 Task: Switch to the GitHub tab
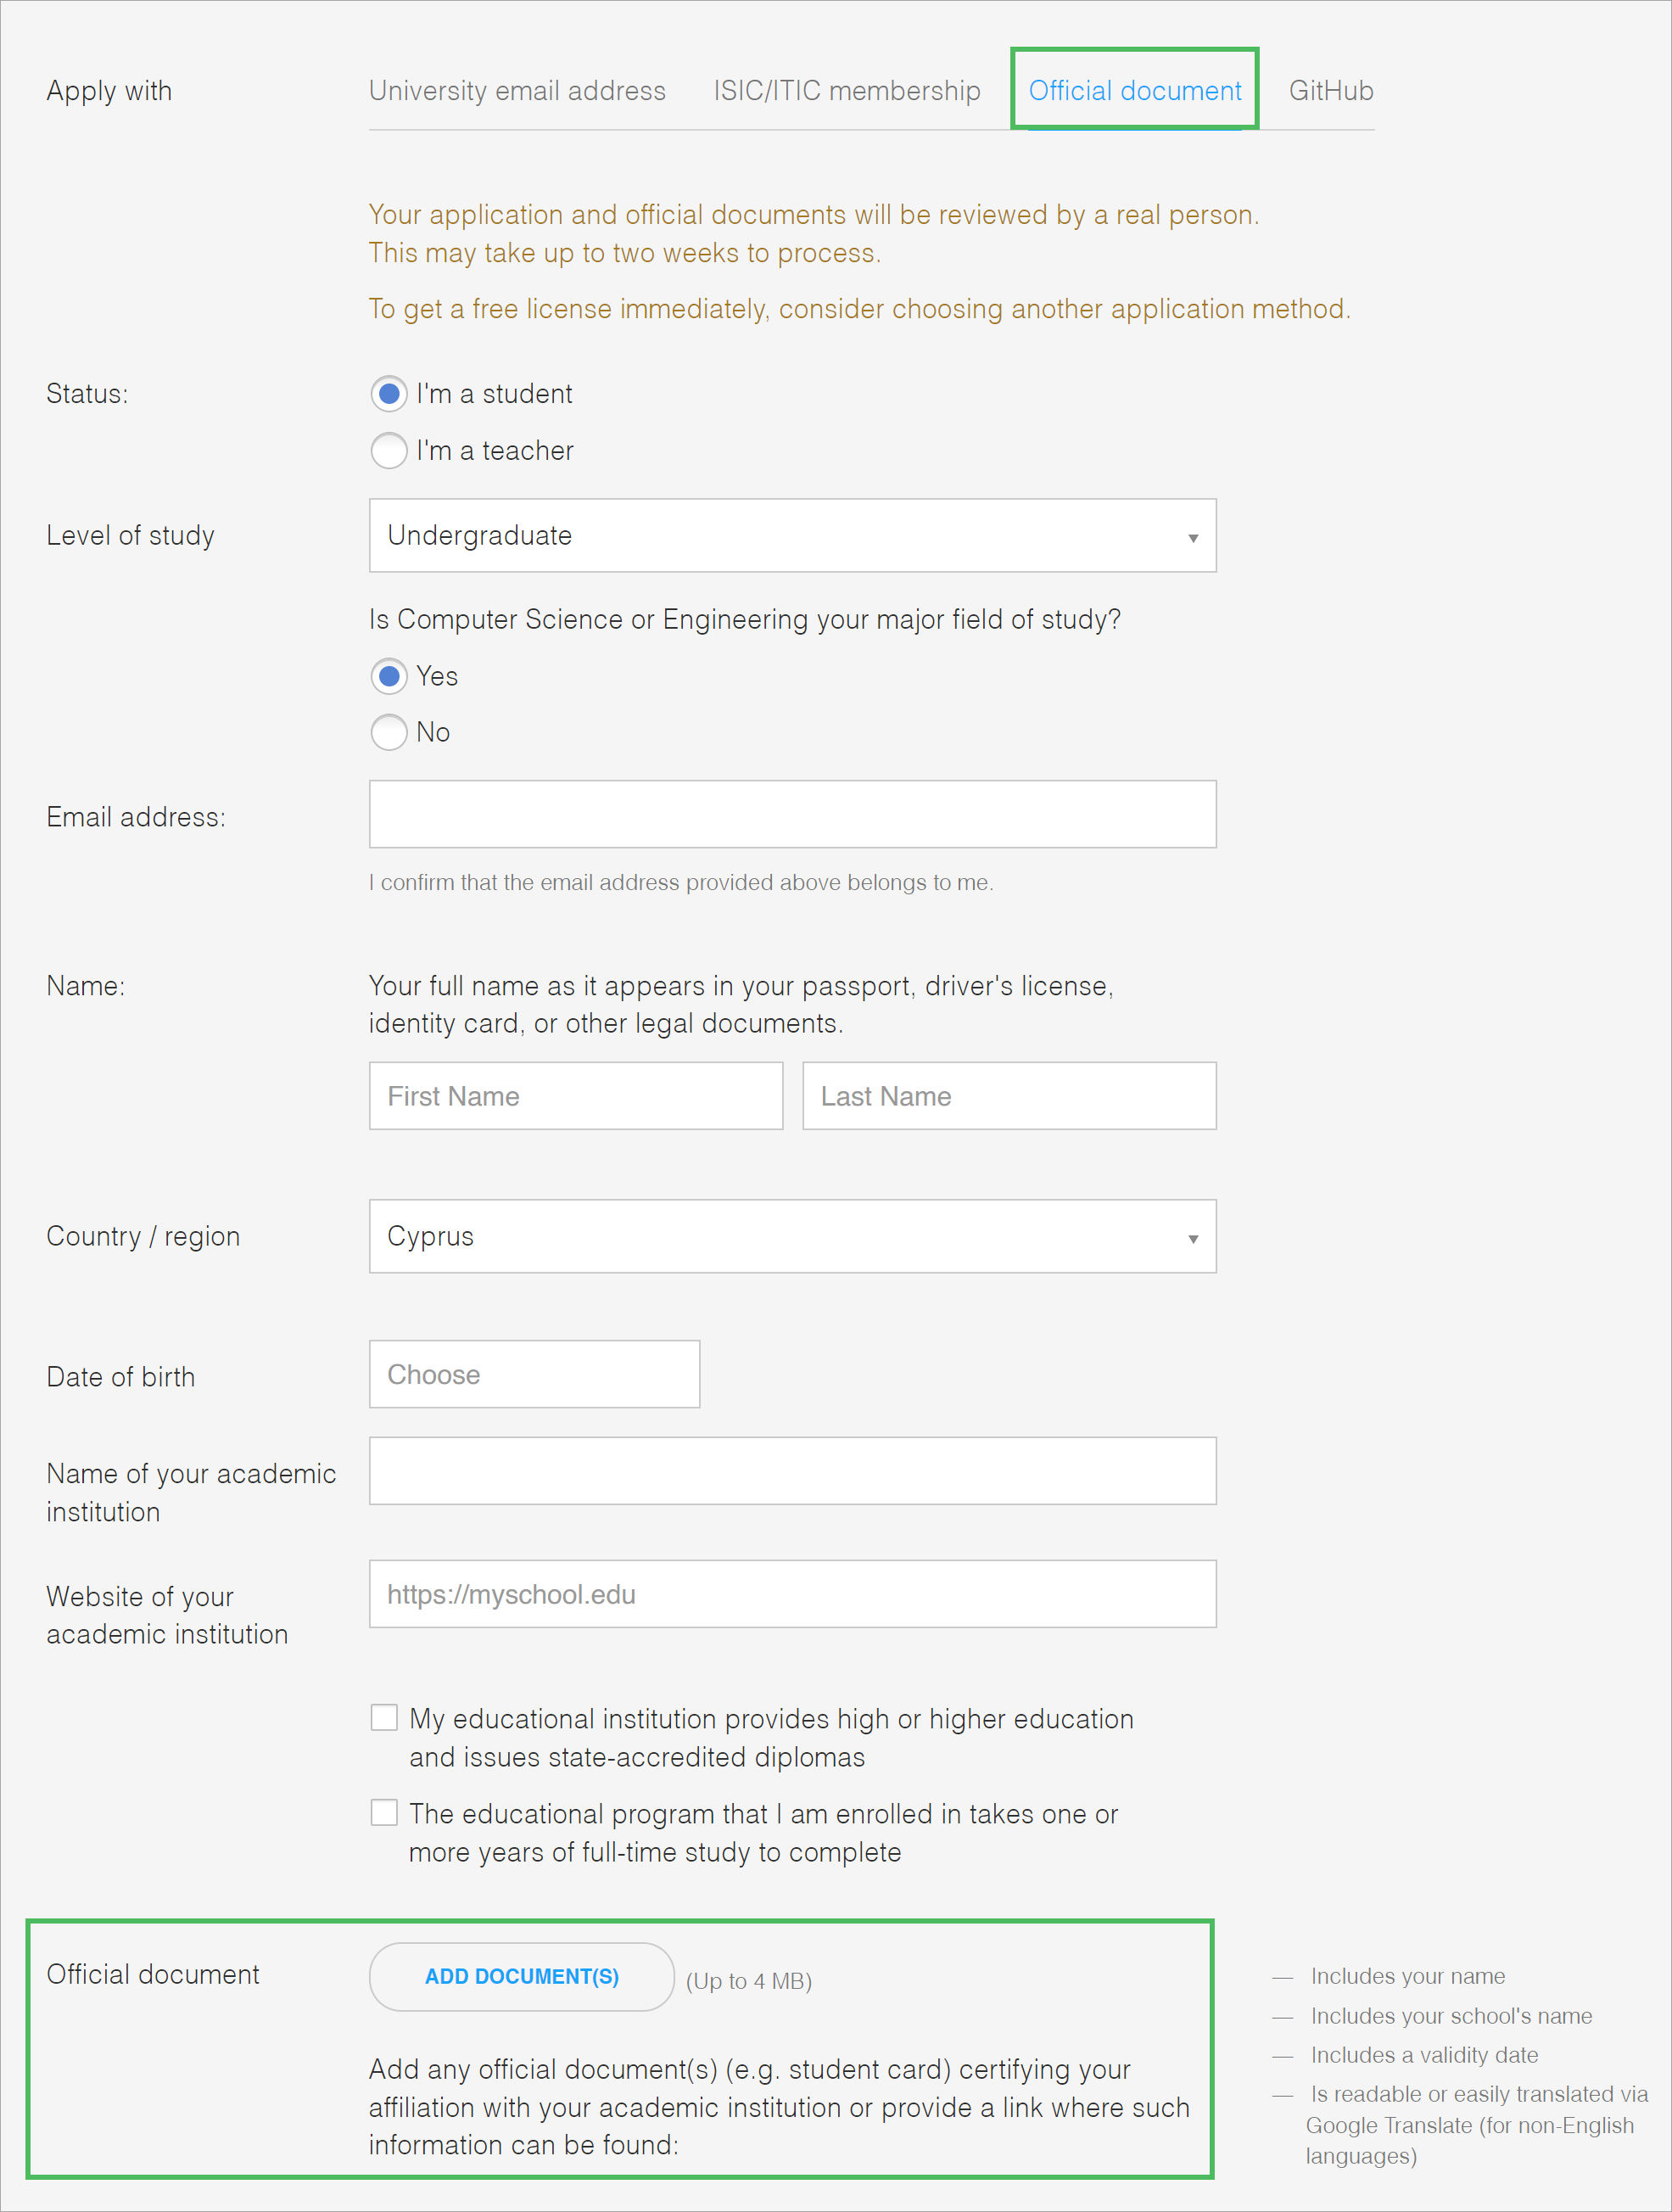(x=1330, y=91)
